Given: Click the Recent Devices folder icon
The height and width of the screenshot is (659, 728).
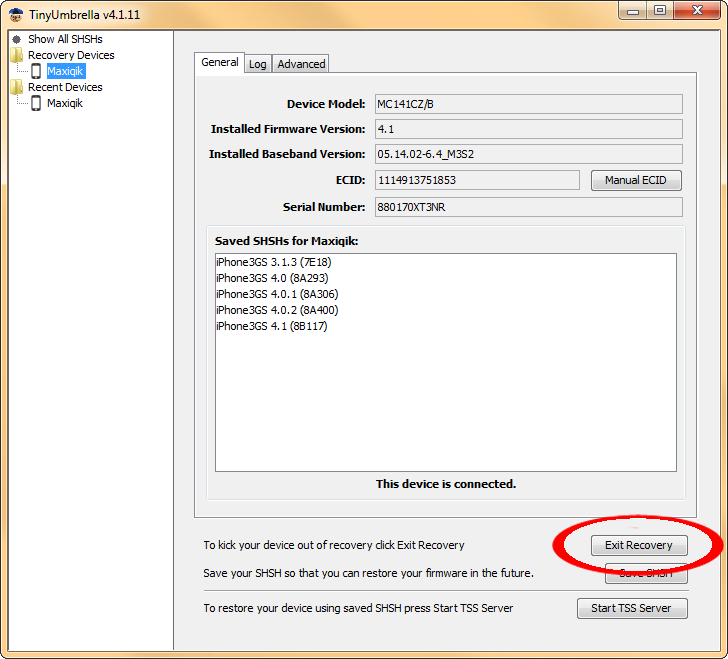Looking at the screenshot, I should click(x=17, y=87).
